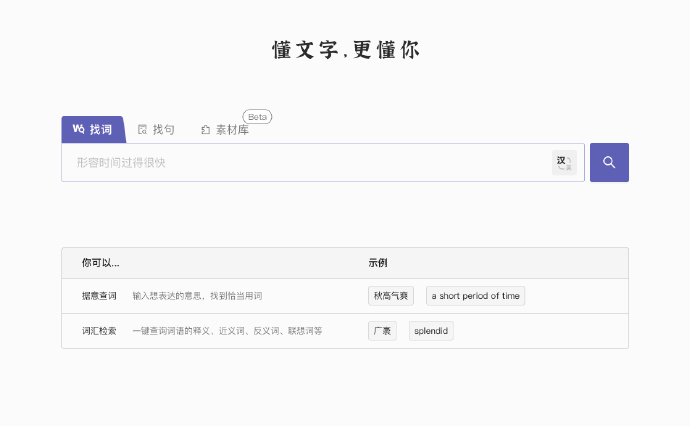
Task: Click the 据意查词 row label
Action: point(99,296)
